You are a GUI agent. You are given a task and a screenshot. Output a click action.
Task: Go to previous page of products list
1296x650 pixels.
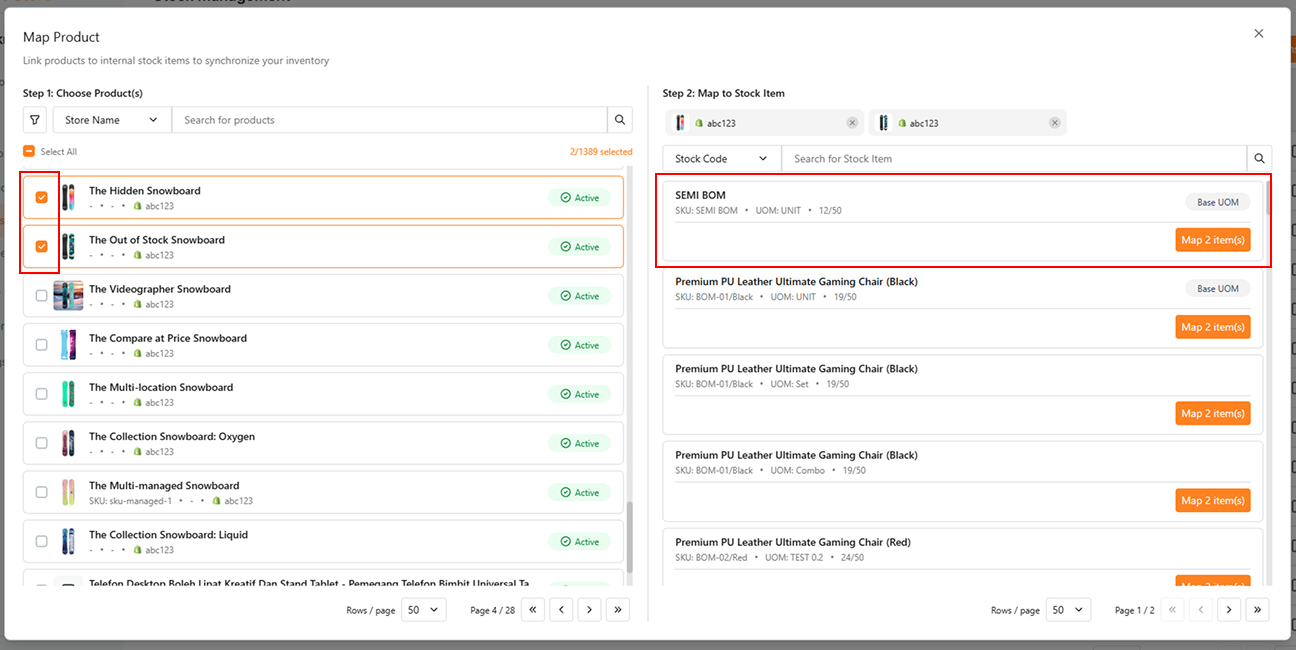561,610
